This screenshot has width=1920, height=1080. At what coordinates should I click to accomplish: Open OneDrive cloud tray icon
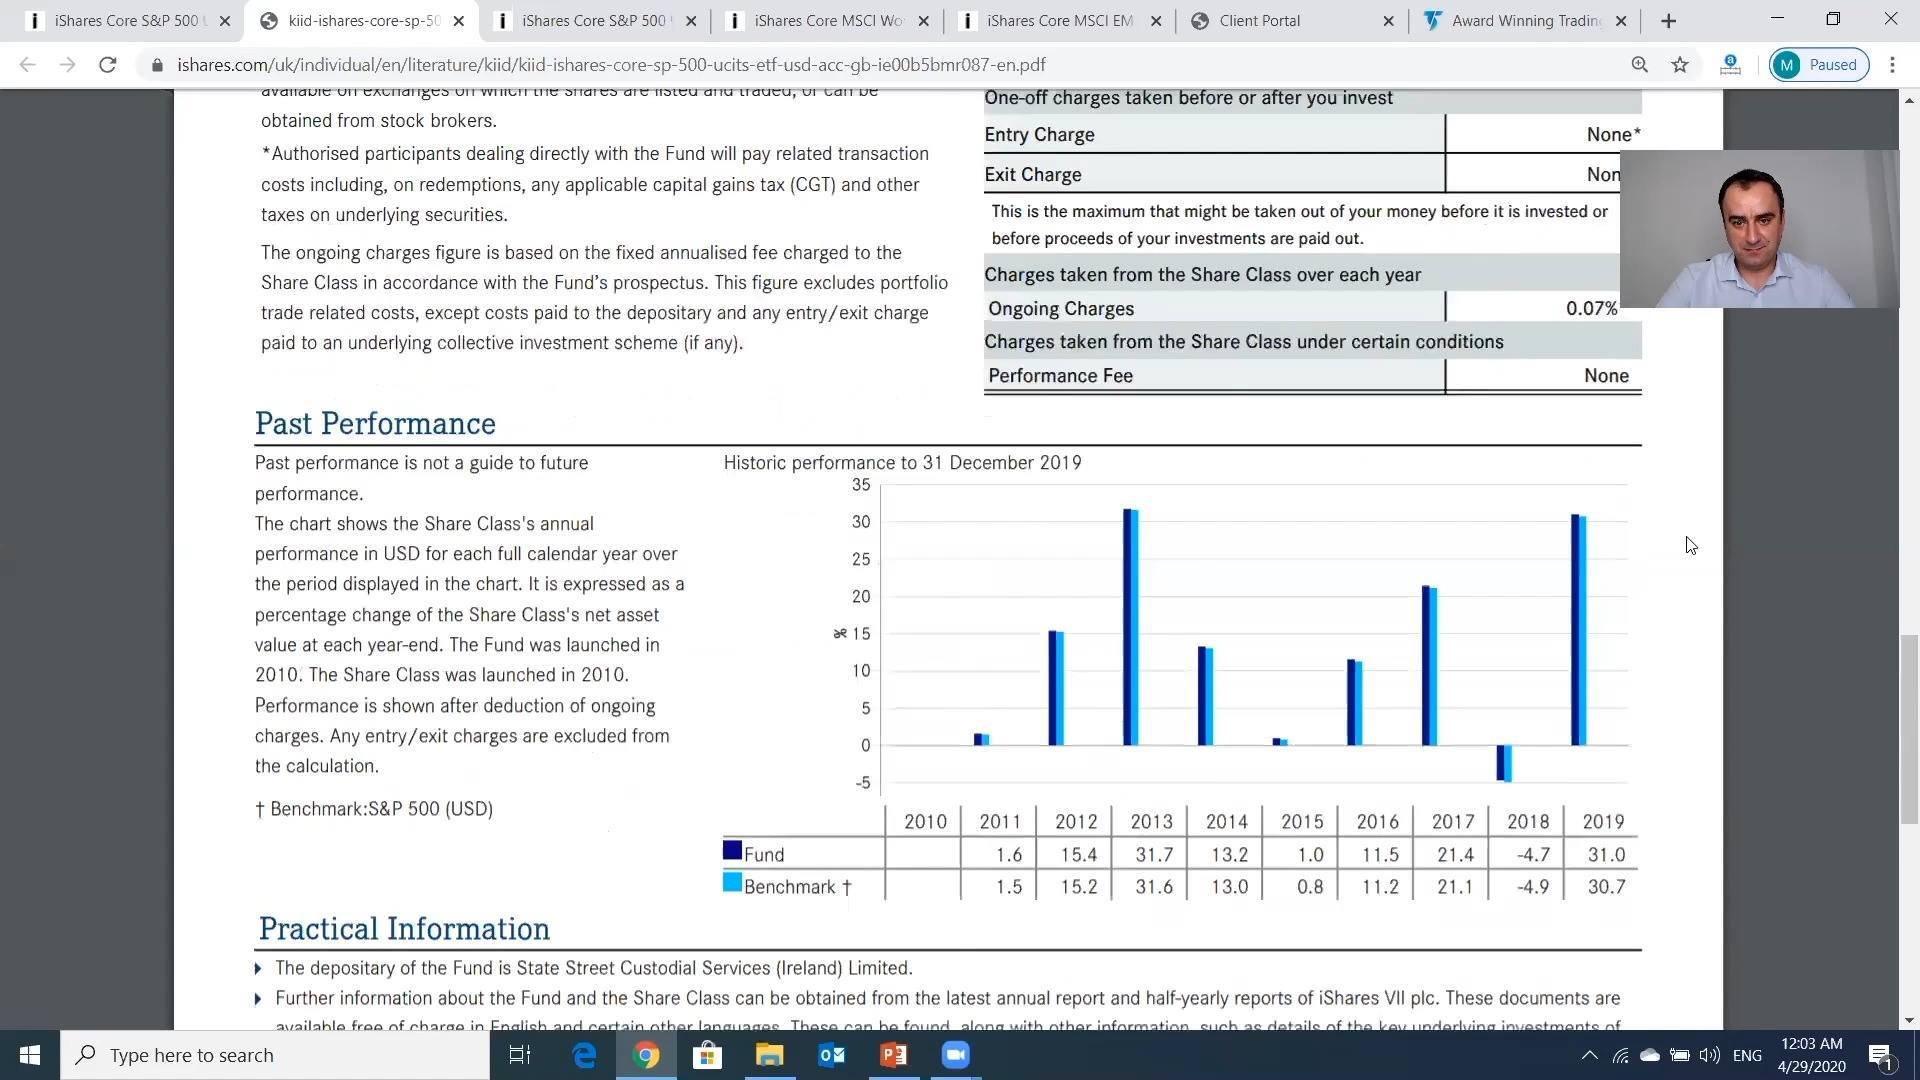pos(1650,1055)
